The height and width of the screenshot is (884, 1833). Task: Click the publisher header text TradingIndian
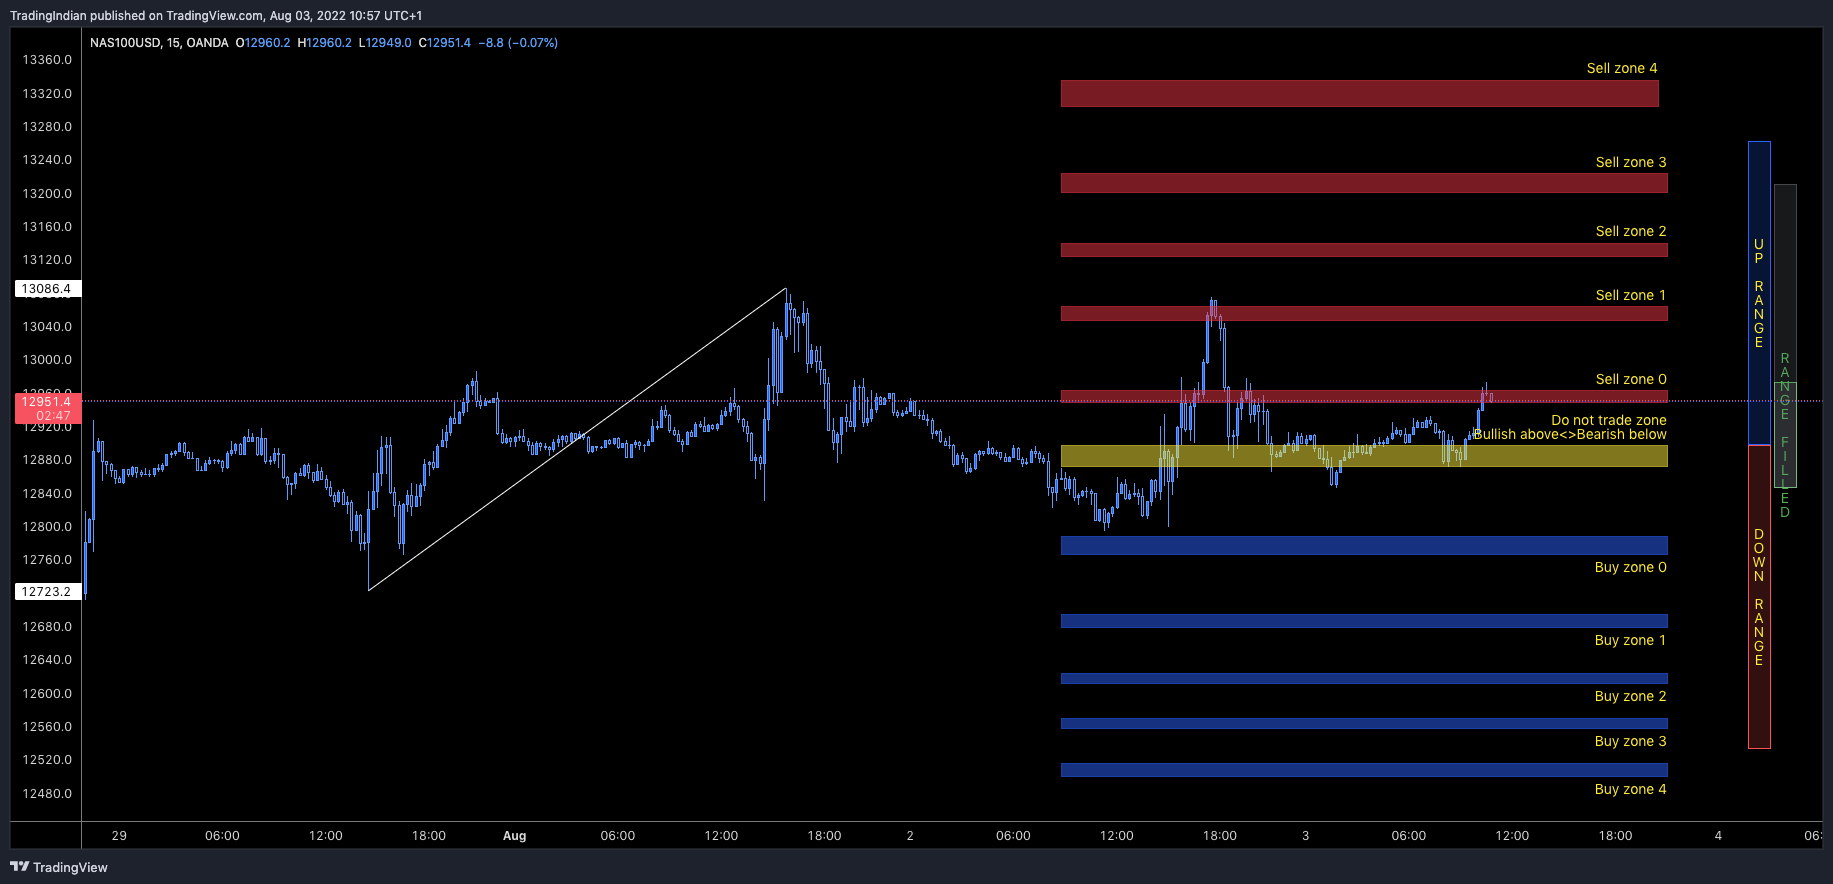pyautogui.click(x=49, y=15)
